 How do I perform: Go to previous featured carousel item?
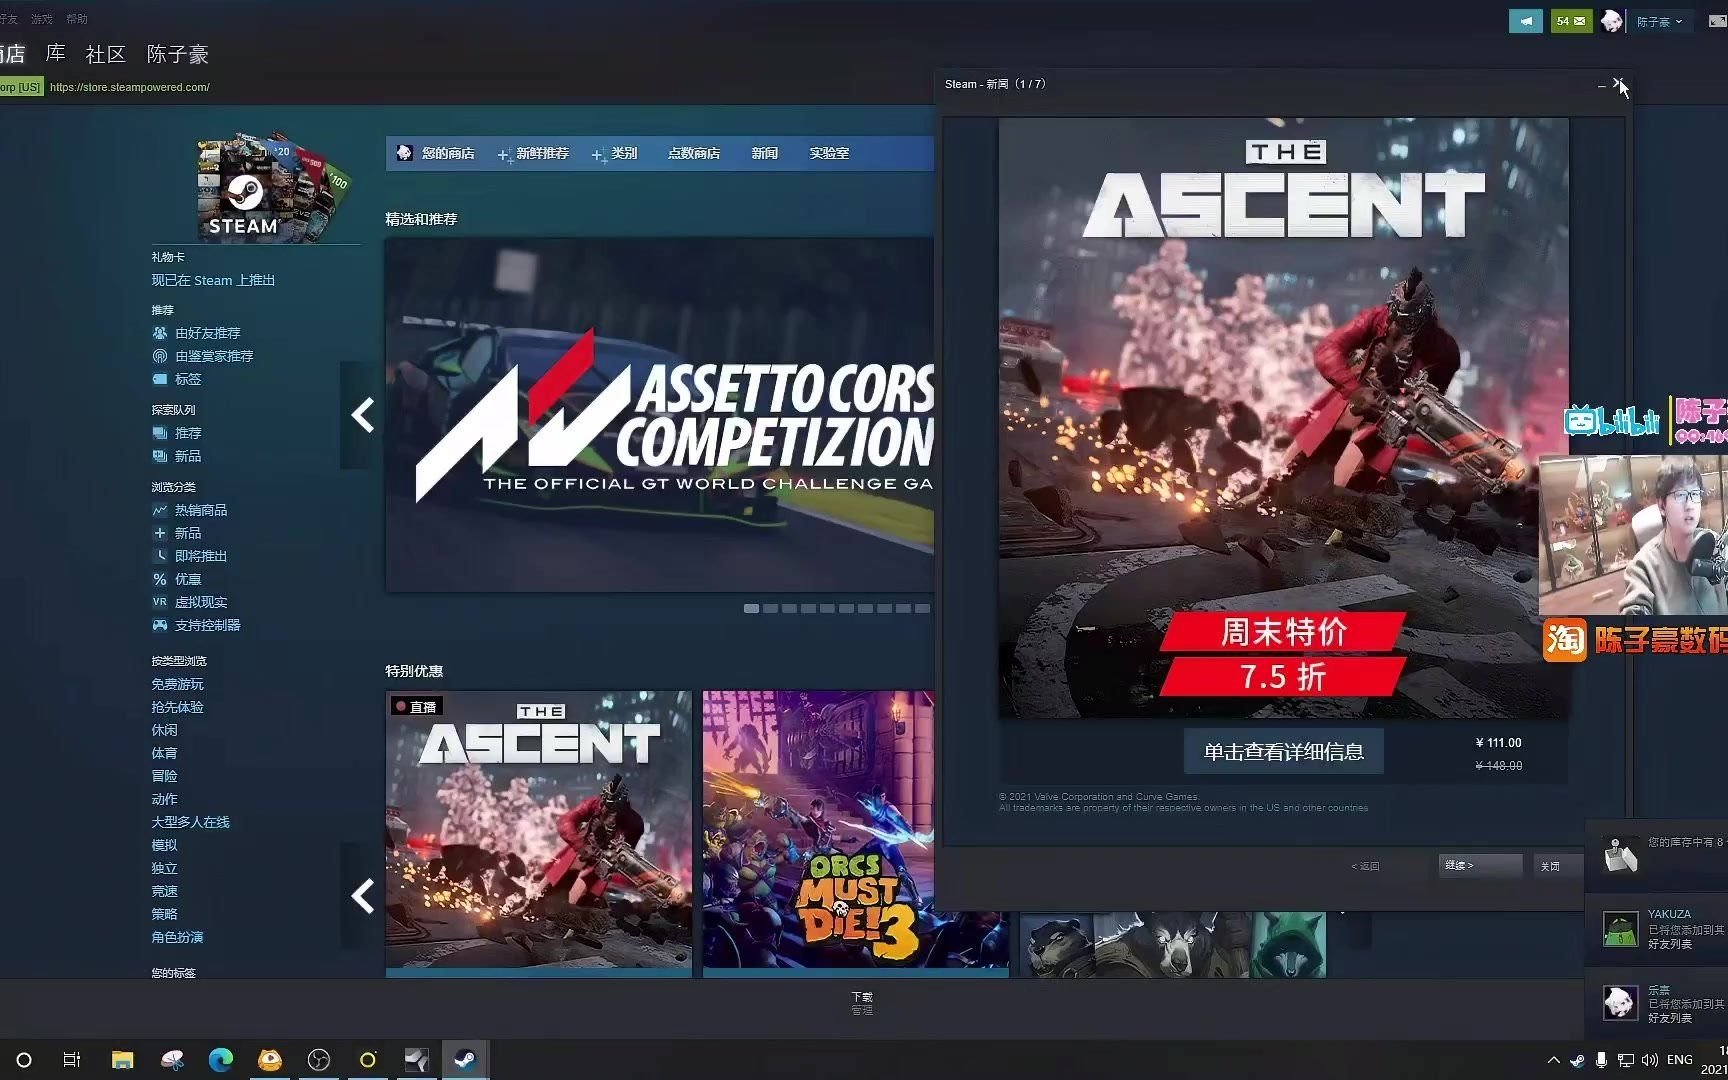pos(362,415)
